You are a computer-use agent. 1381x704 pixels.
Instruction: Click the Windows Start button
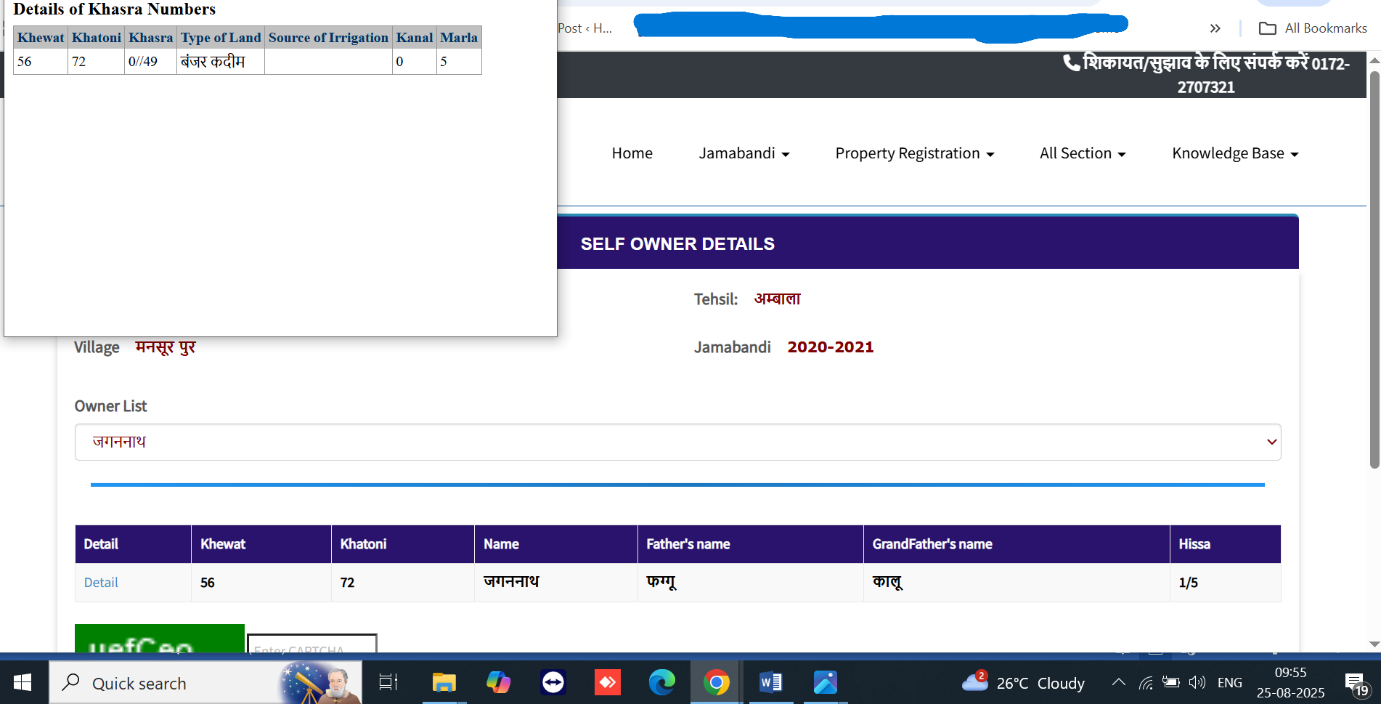22,683
